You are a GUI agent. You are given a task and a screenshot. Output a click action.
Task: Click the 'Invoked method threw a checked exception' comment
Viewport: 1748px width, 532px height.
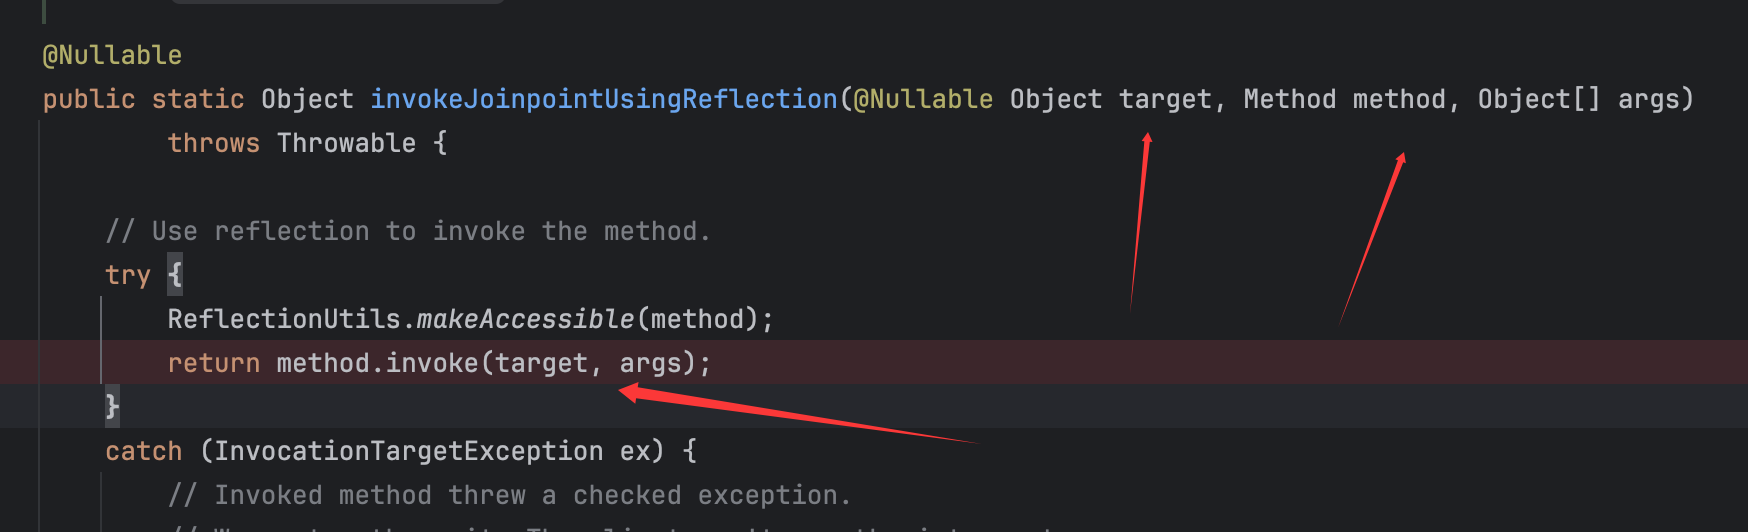click(509, 495)
